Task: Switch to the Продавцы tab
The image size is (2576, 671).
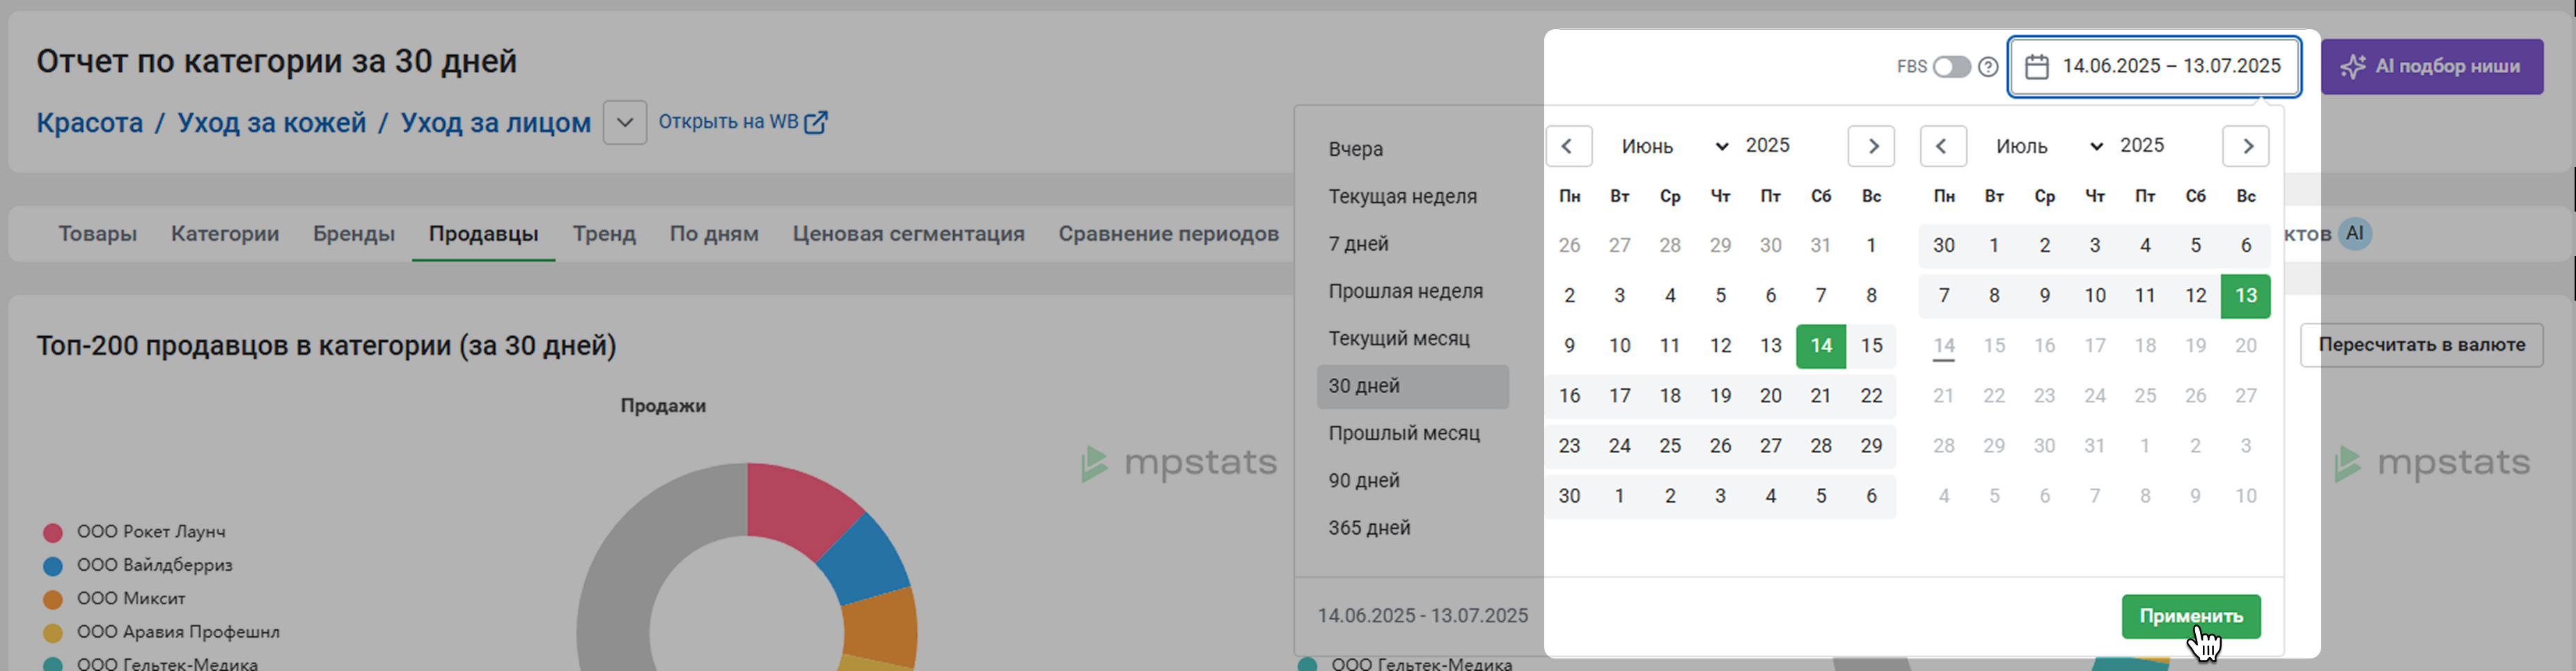Action: click(x=484, y=234)
